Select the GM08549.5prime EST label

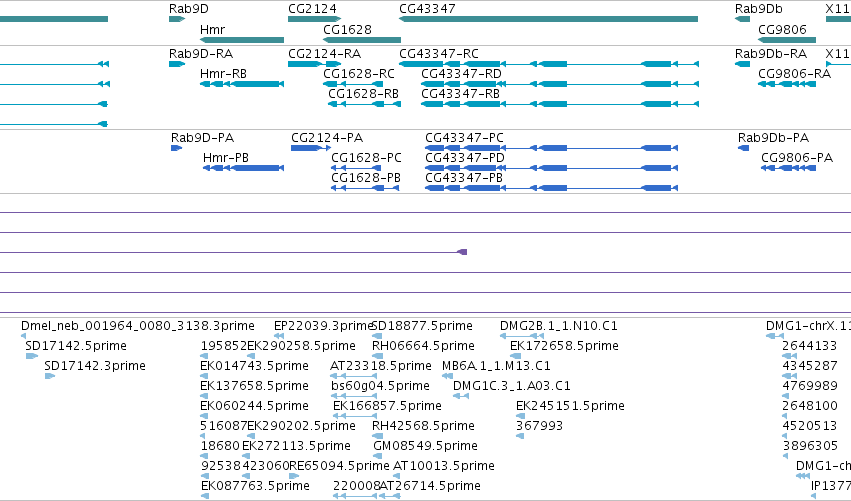[426, 446]
